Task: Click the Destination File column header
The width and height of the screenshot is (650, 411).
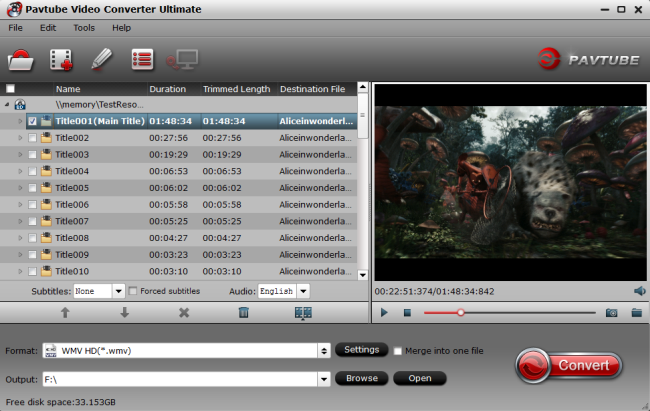Action: click(317, 89)
